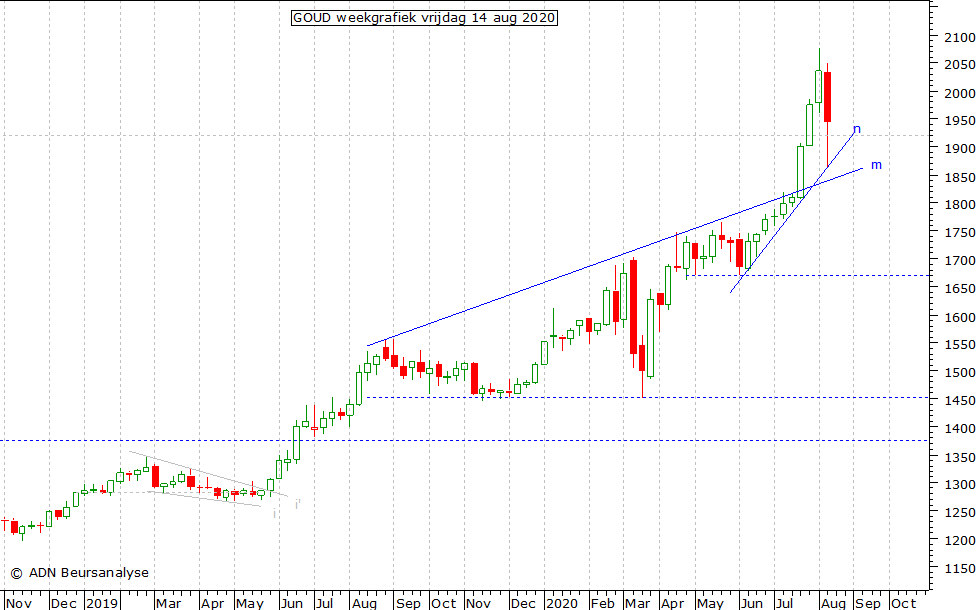Select the Dec label just before 2019
Image resolution: width=980 pixels, height=610 pixels.
click(x=63, y=603)
